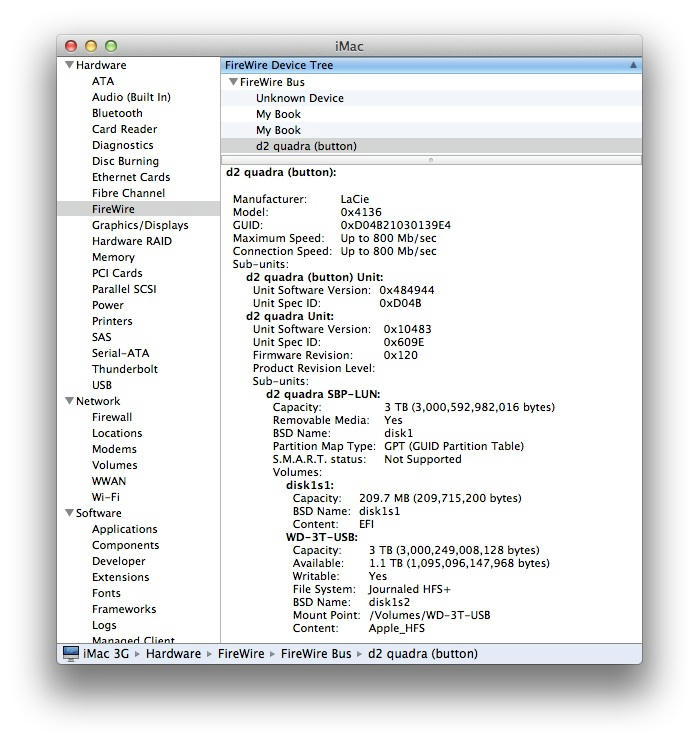Screen dimensions: 699x743
Task: Select Power in the sidebar
Action: 108,305
